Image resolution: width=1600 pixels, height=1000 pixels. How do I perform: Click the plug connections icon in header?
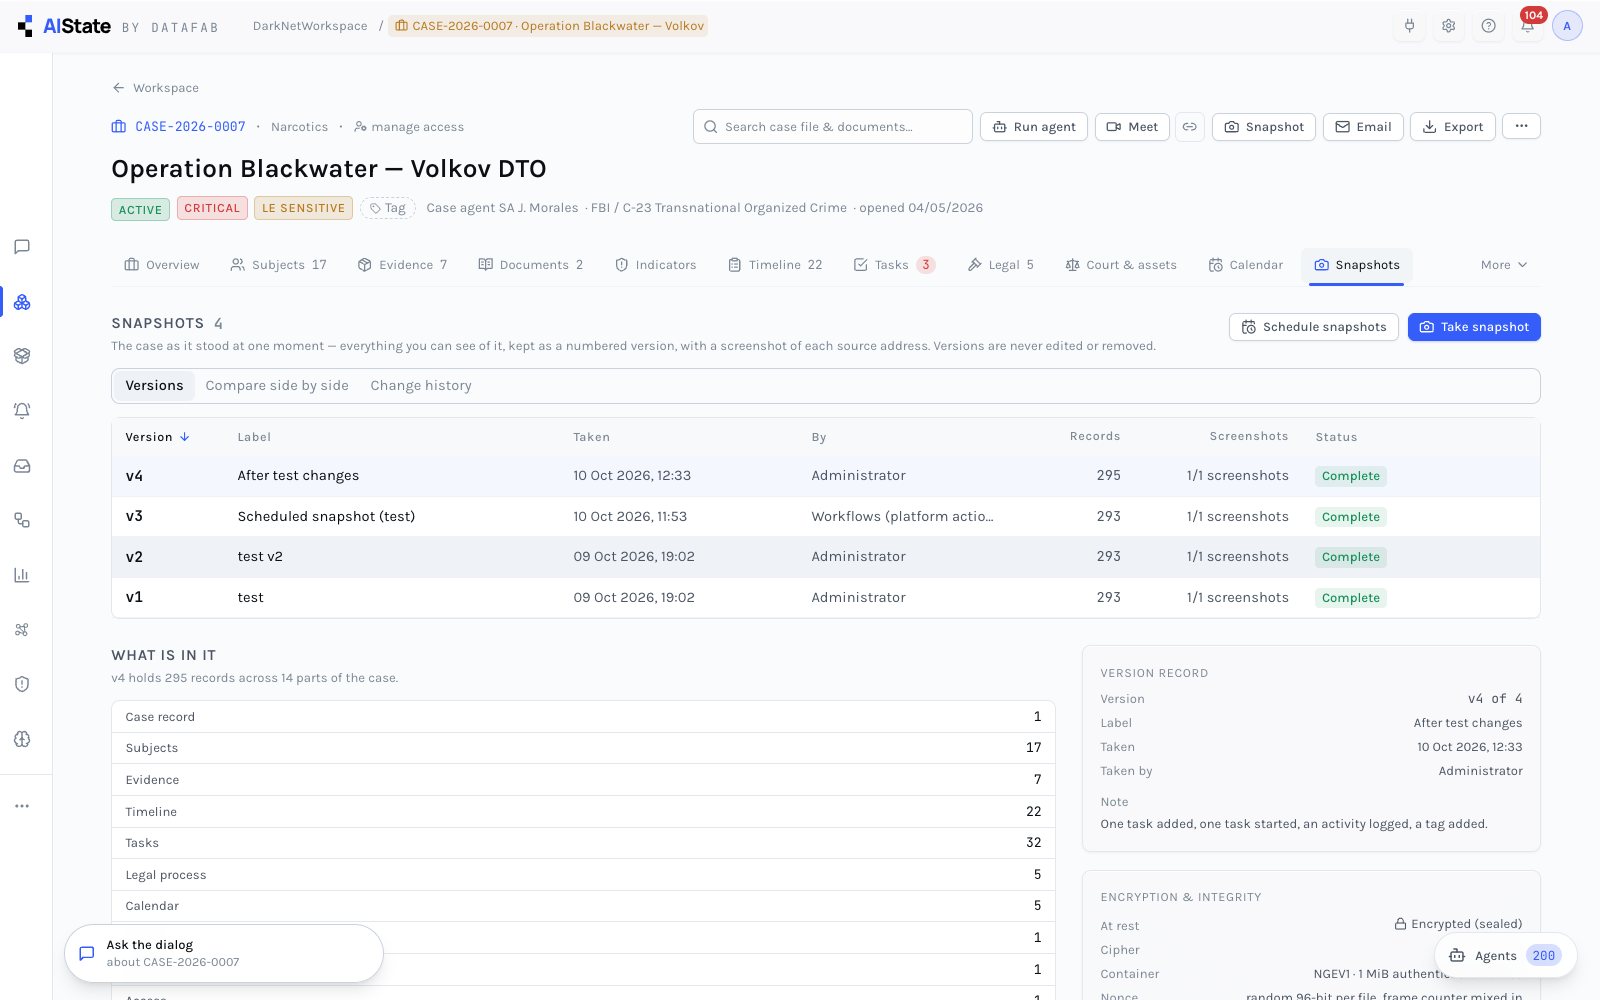click(x=1409, y=26)
